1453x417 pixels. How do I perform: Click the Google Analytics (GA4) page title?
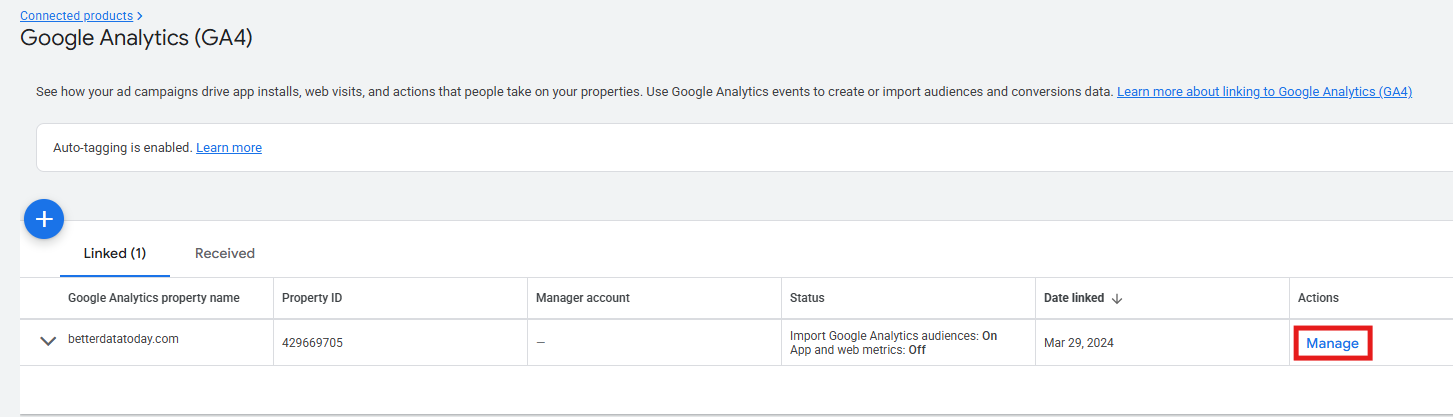(136, 38)
